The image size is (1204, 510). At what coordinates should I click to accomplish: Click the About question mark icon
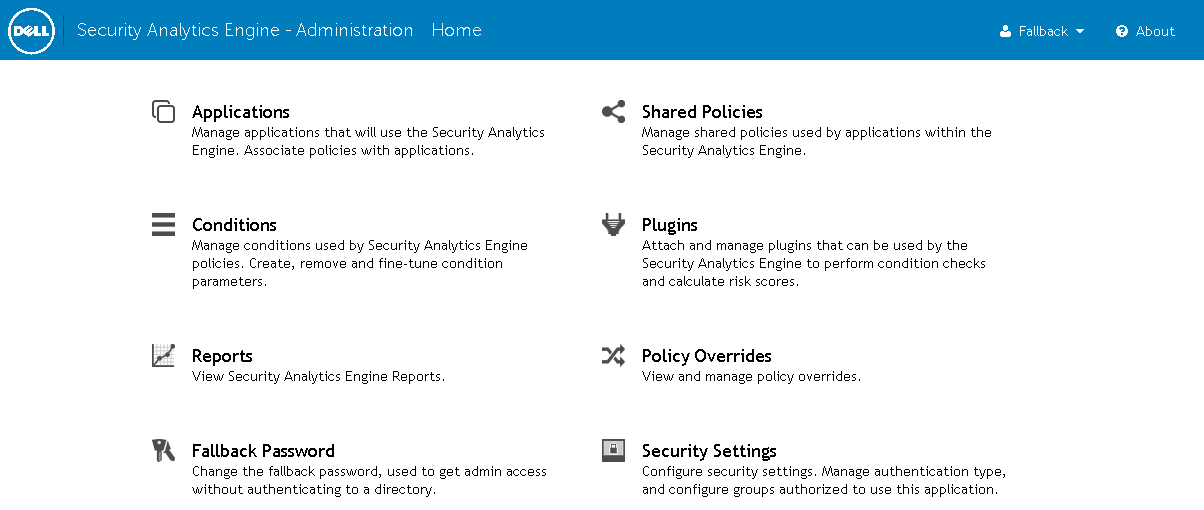pyautogui.click(x=1122, y=31)
